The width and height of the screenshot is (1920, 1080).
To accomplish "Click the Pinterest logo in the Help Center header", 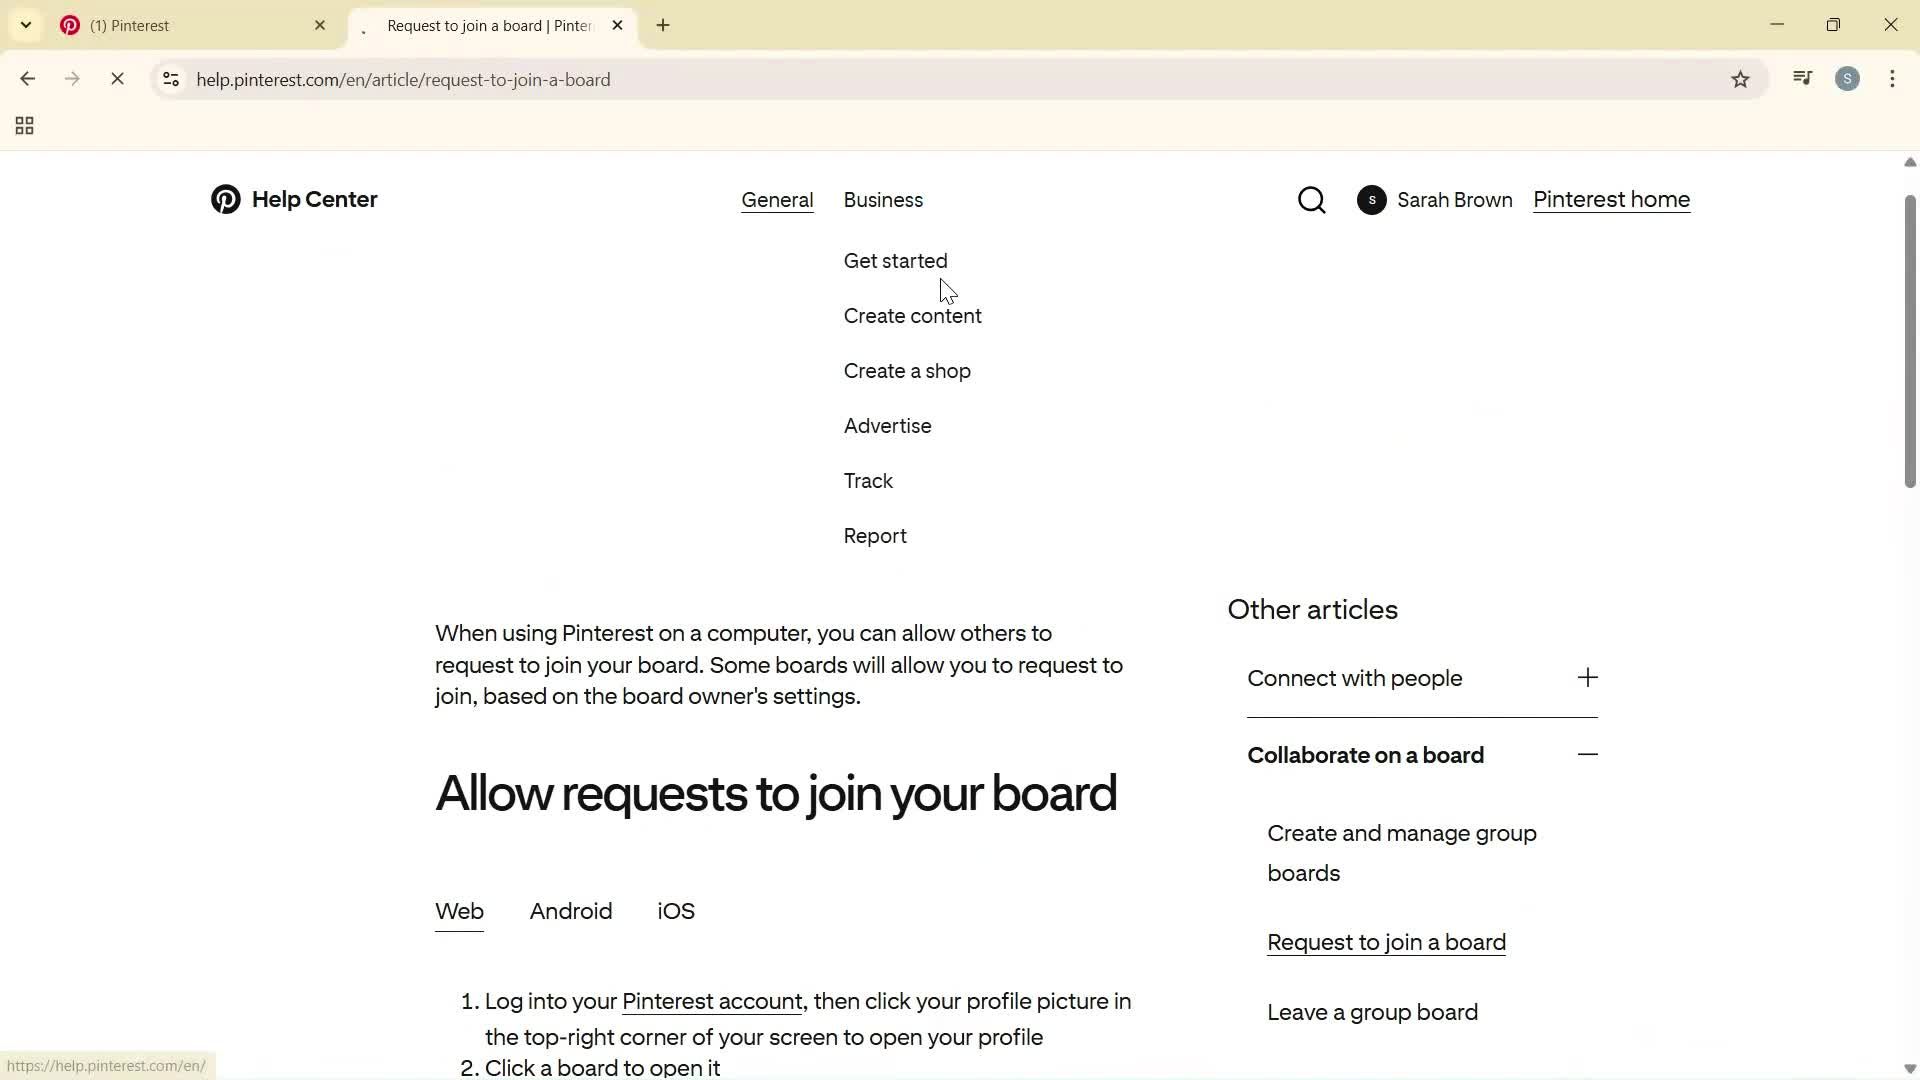I will (226, 200).
